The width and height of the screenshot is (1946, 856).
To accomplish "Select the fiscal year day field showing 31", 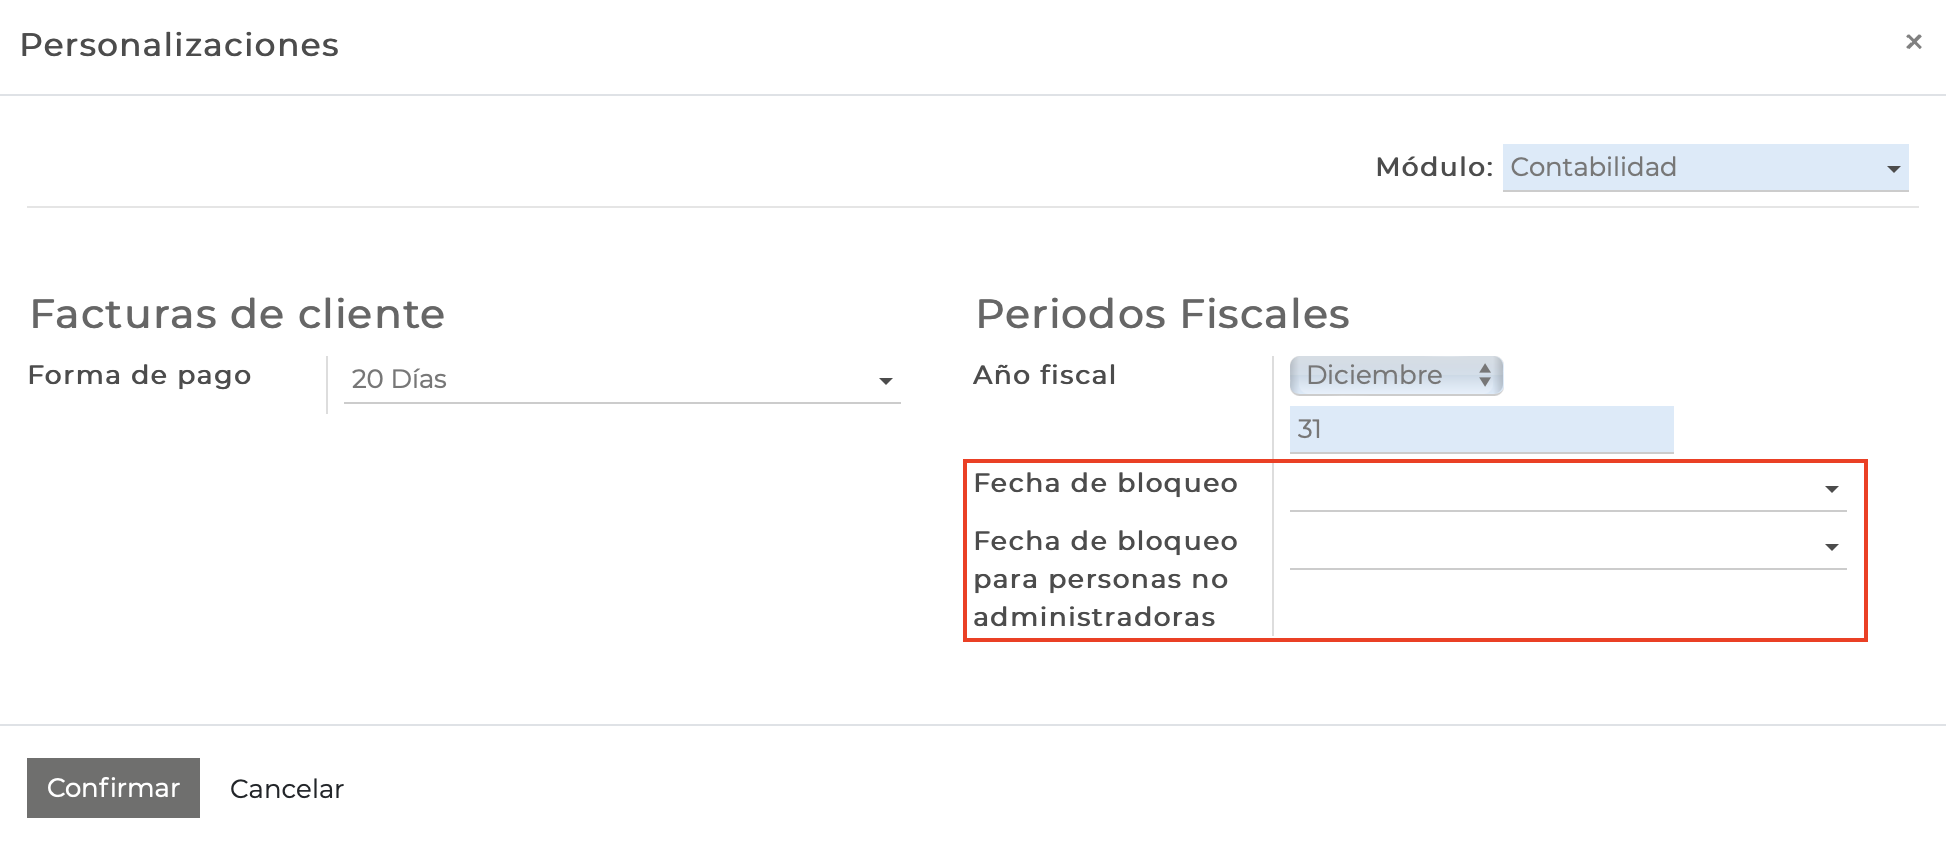I will pyautogui.click(x=1480, y=429).
